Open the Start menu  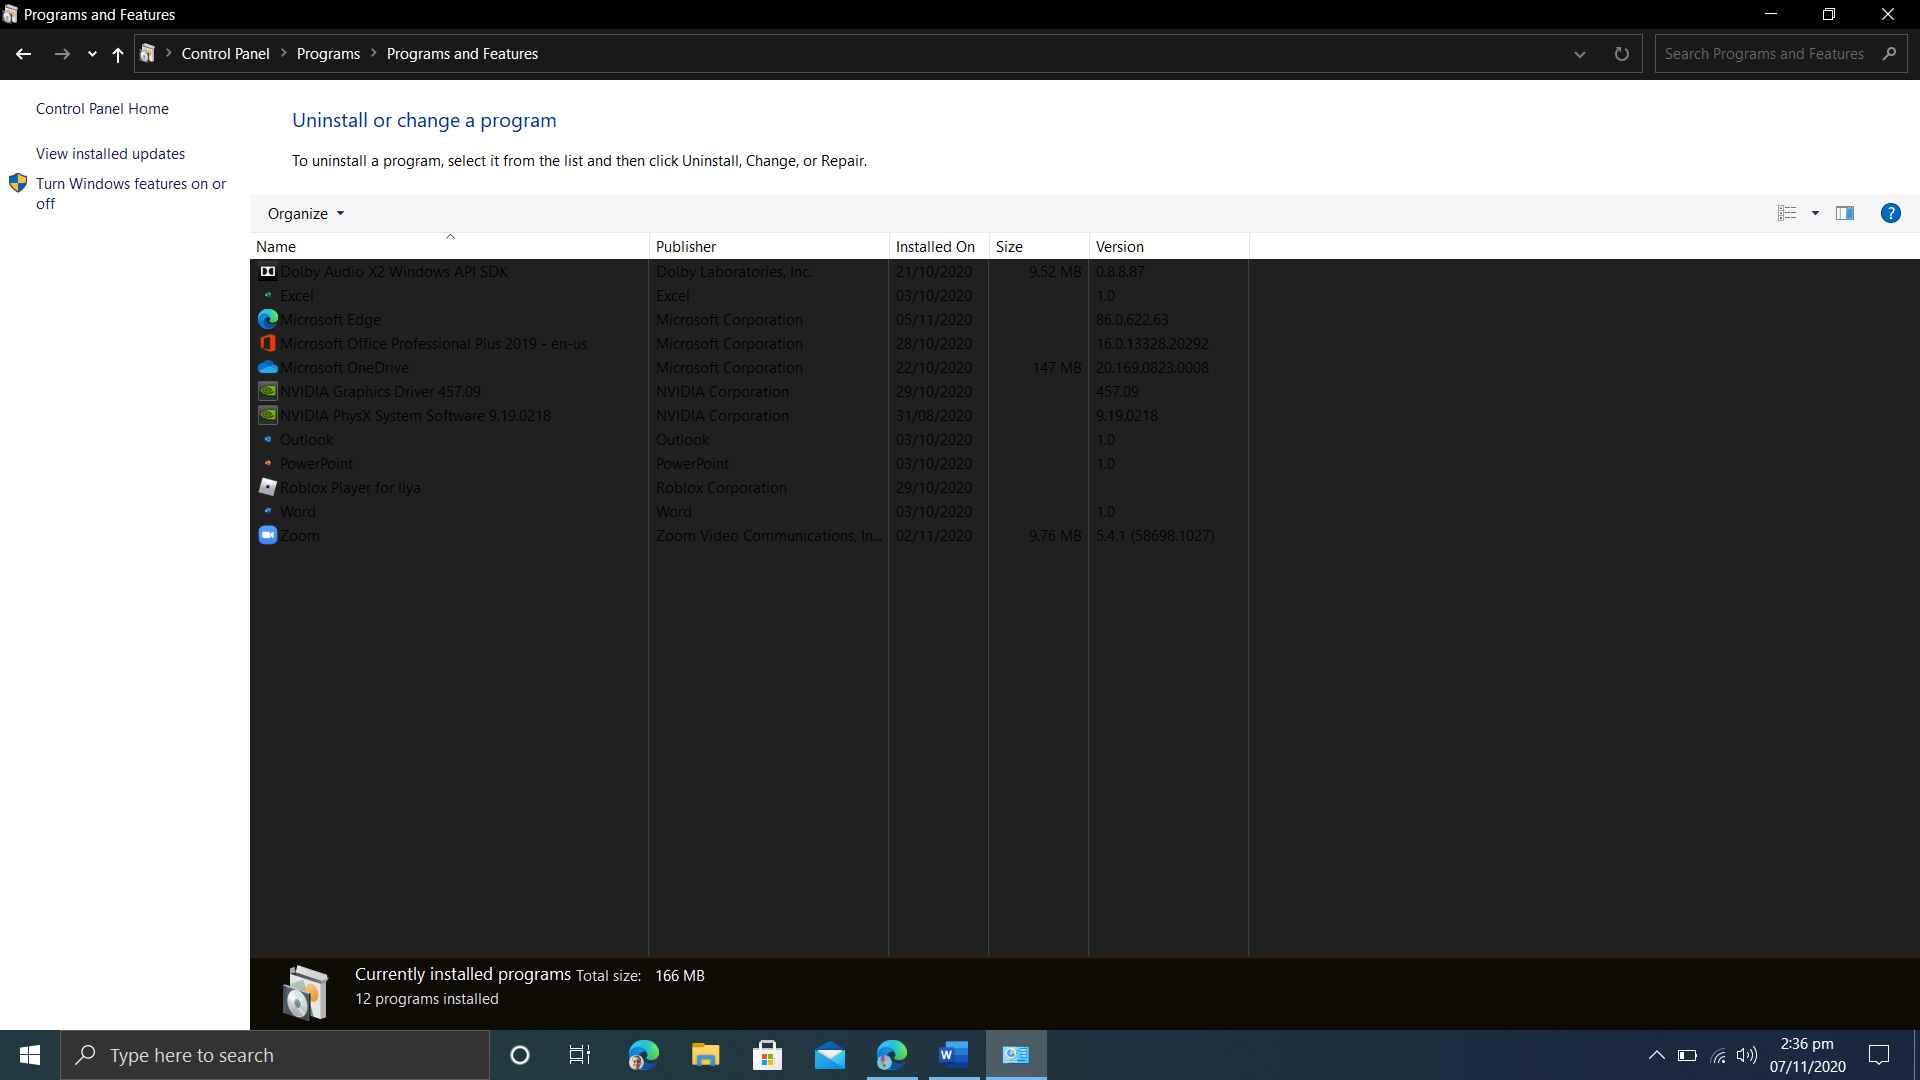[29, 1055]
